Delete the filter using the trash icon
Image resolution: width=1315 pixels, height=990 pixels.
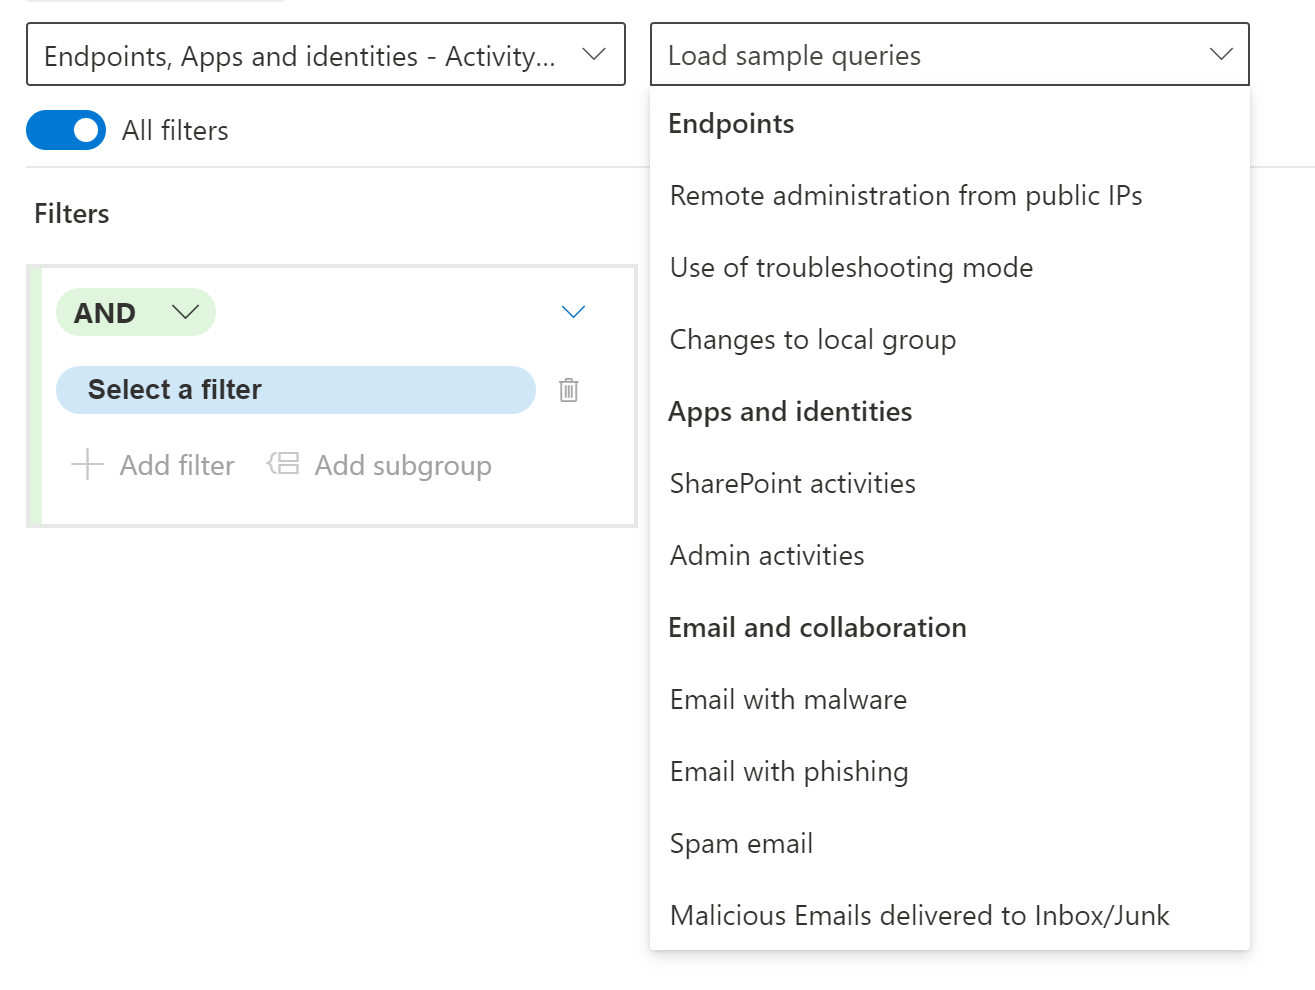pyautogui.click(x=568, y=390)
